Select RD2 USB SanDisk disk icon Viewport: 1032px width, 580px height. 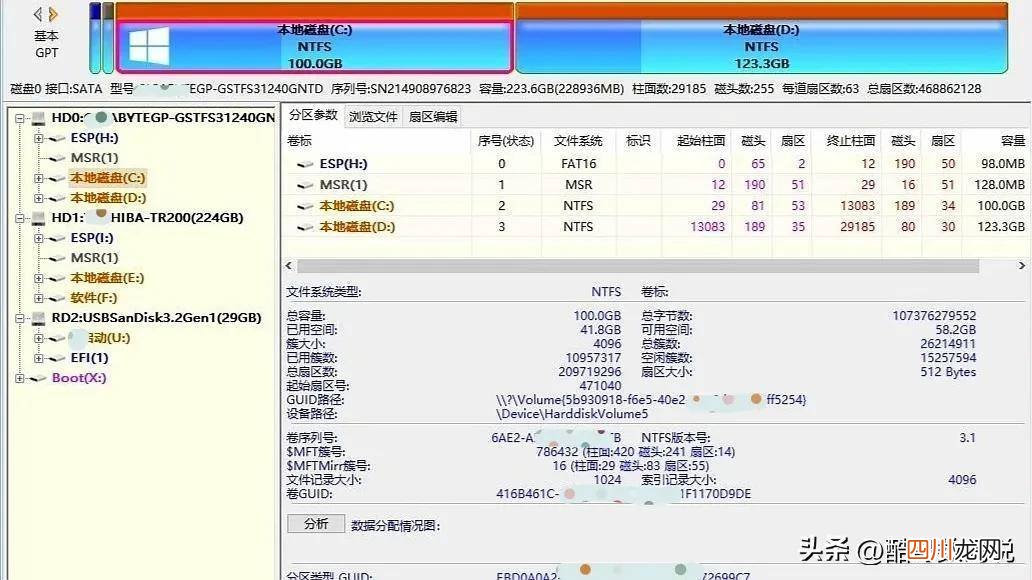38,318
